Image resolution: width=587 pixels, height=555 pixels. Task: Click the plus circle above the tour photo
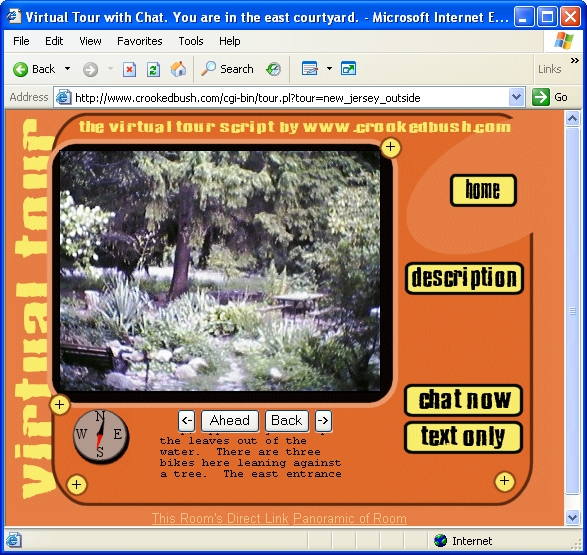click(x=390, y=147)
